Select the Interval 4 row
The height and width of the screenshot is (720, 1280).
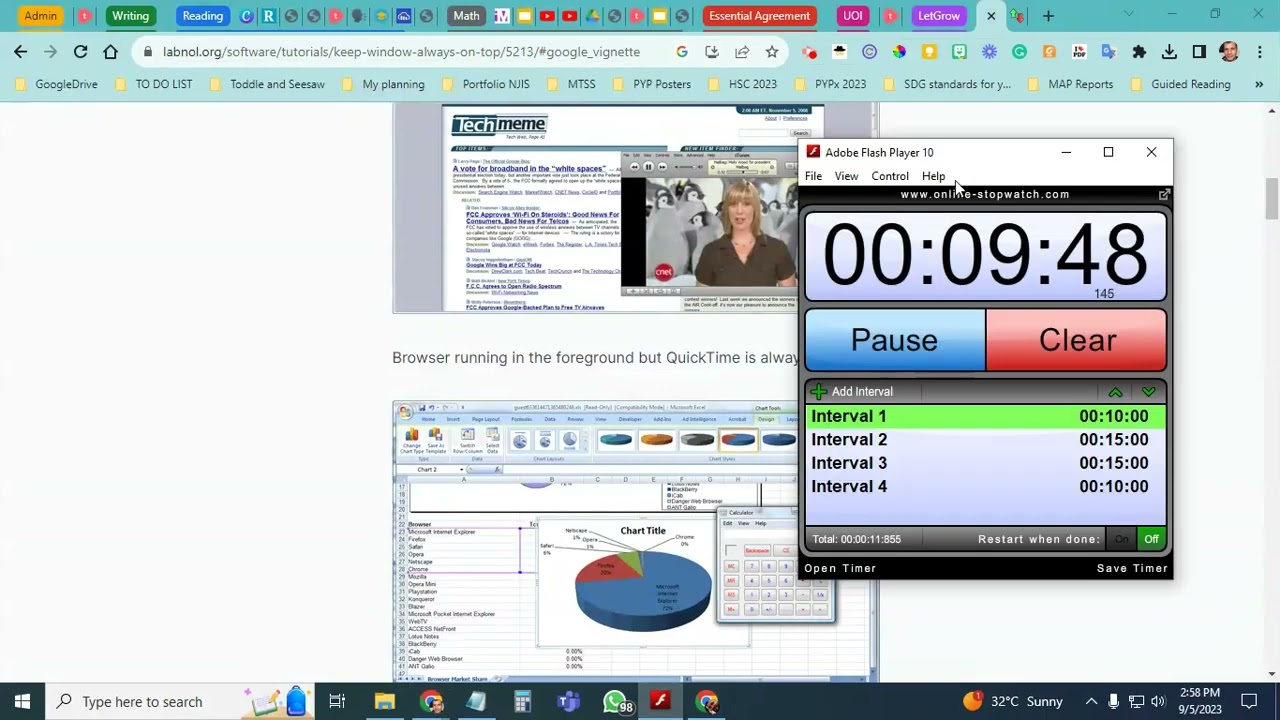[985, 486]
